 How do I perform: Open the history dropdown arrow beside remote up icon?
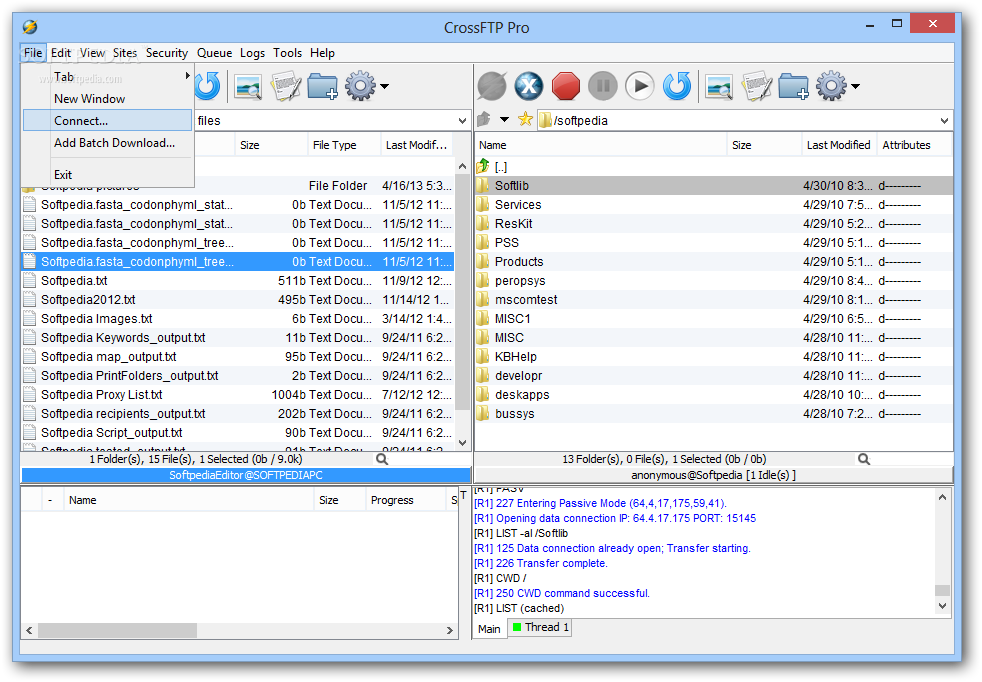point(504,119)
